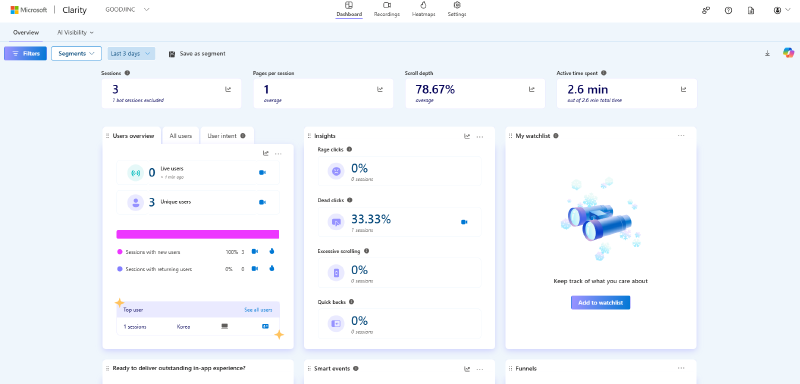800x384 pixels.
Task: Switch to the User intent tab
Action: point(221,136)
